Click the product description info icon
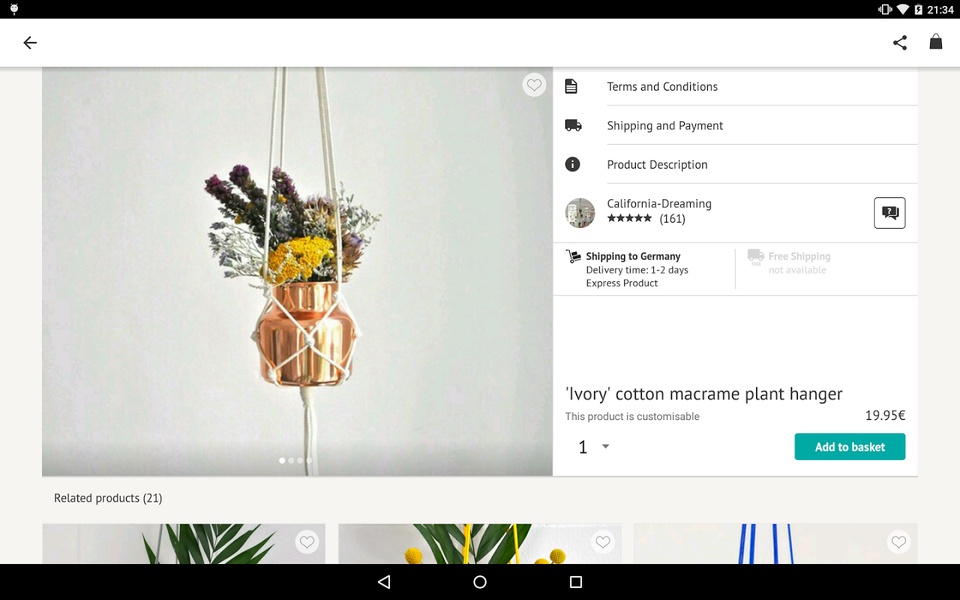Viewport: 960px width, 600px height. pos(572,164)
